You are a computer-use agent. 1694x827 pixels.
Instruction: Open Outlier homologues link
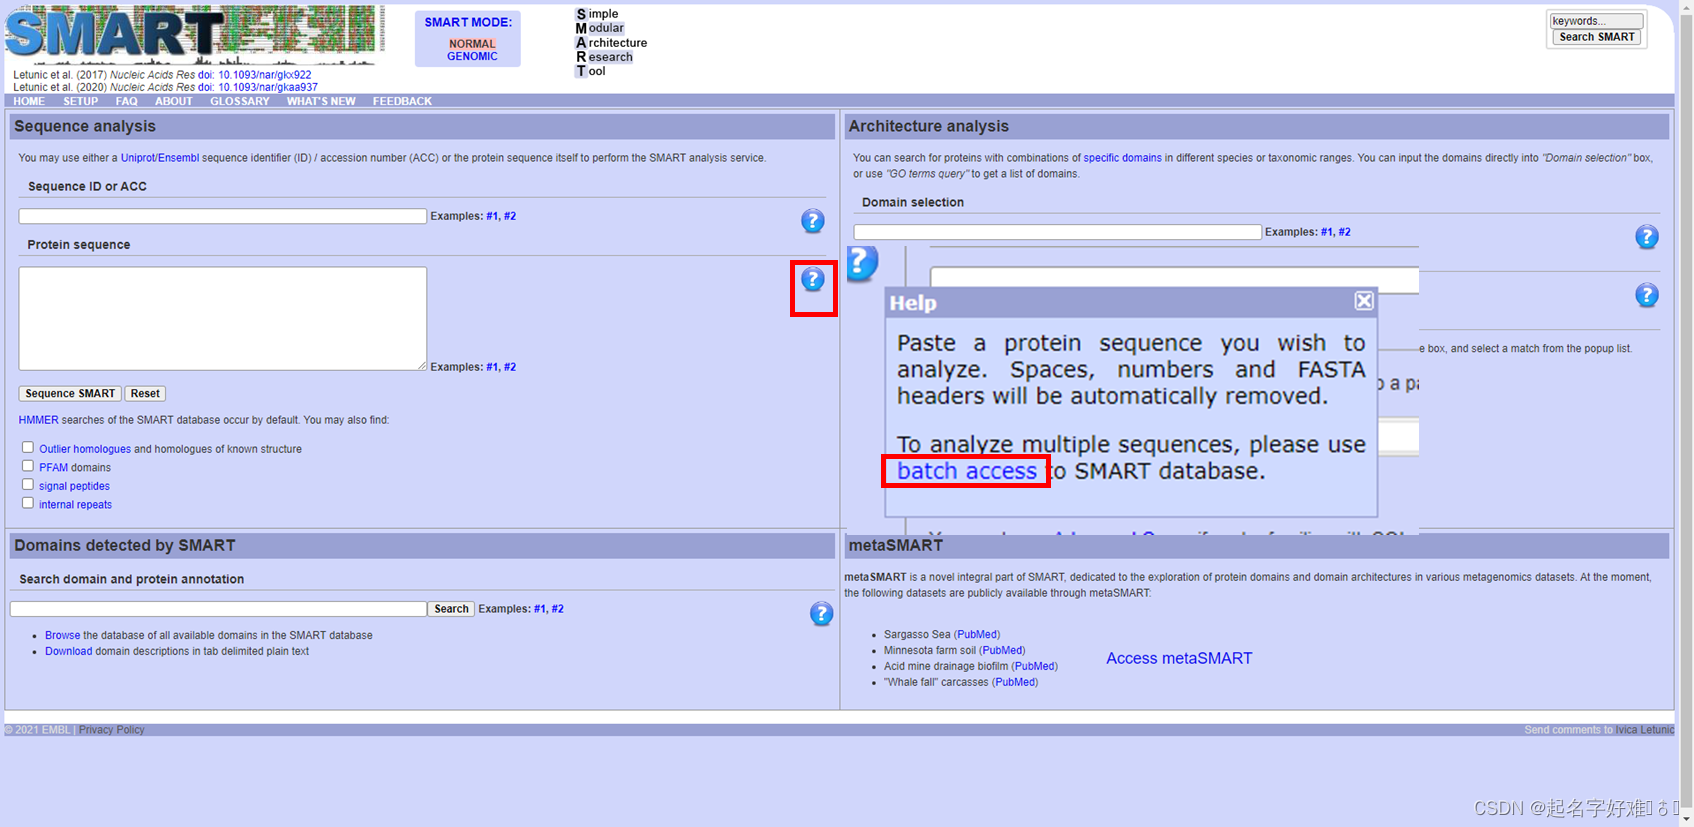click(85, 449)
